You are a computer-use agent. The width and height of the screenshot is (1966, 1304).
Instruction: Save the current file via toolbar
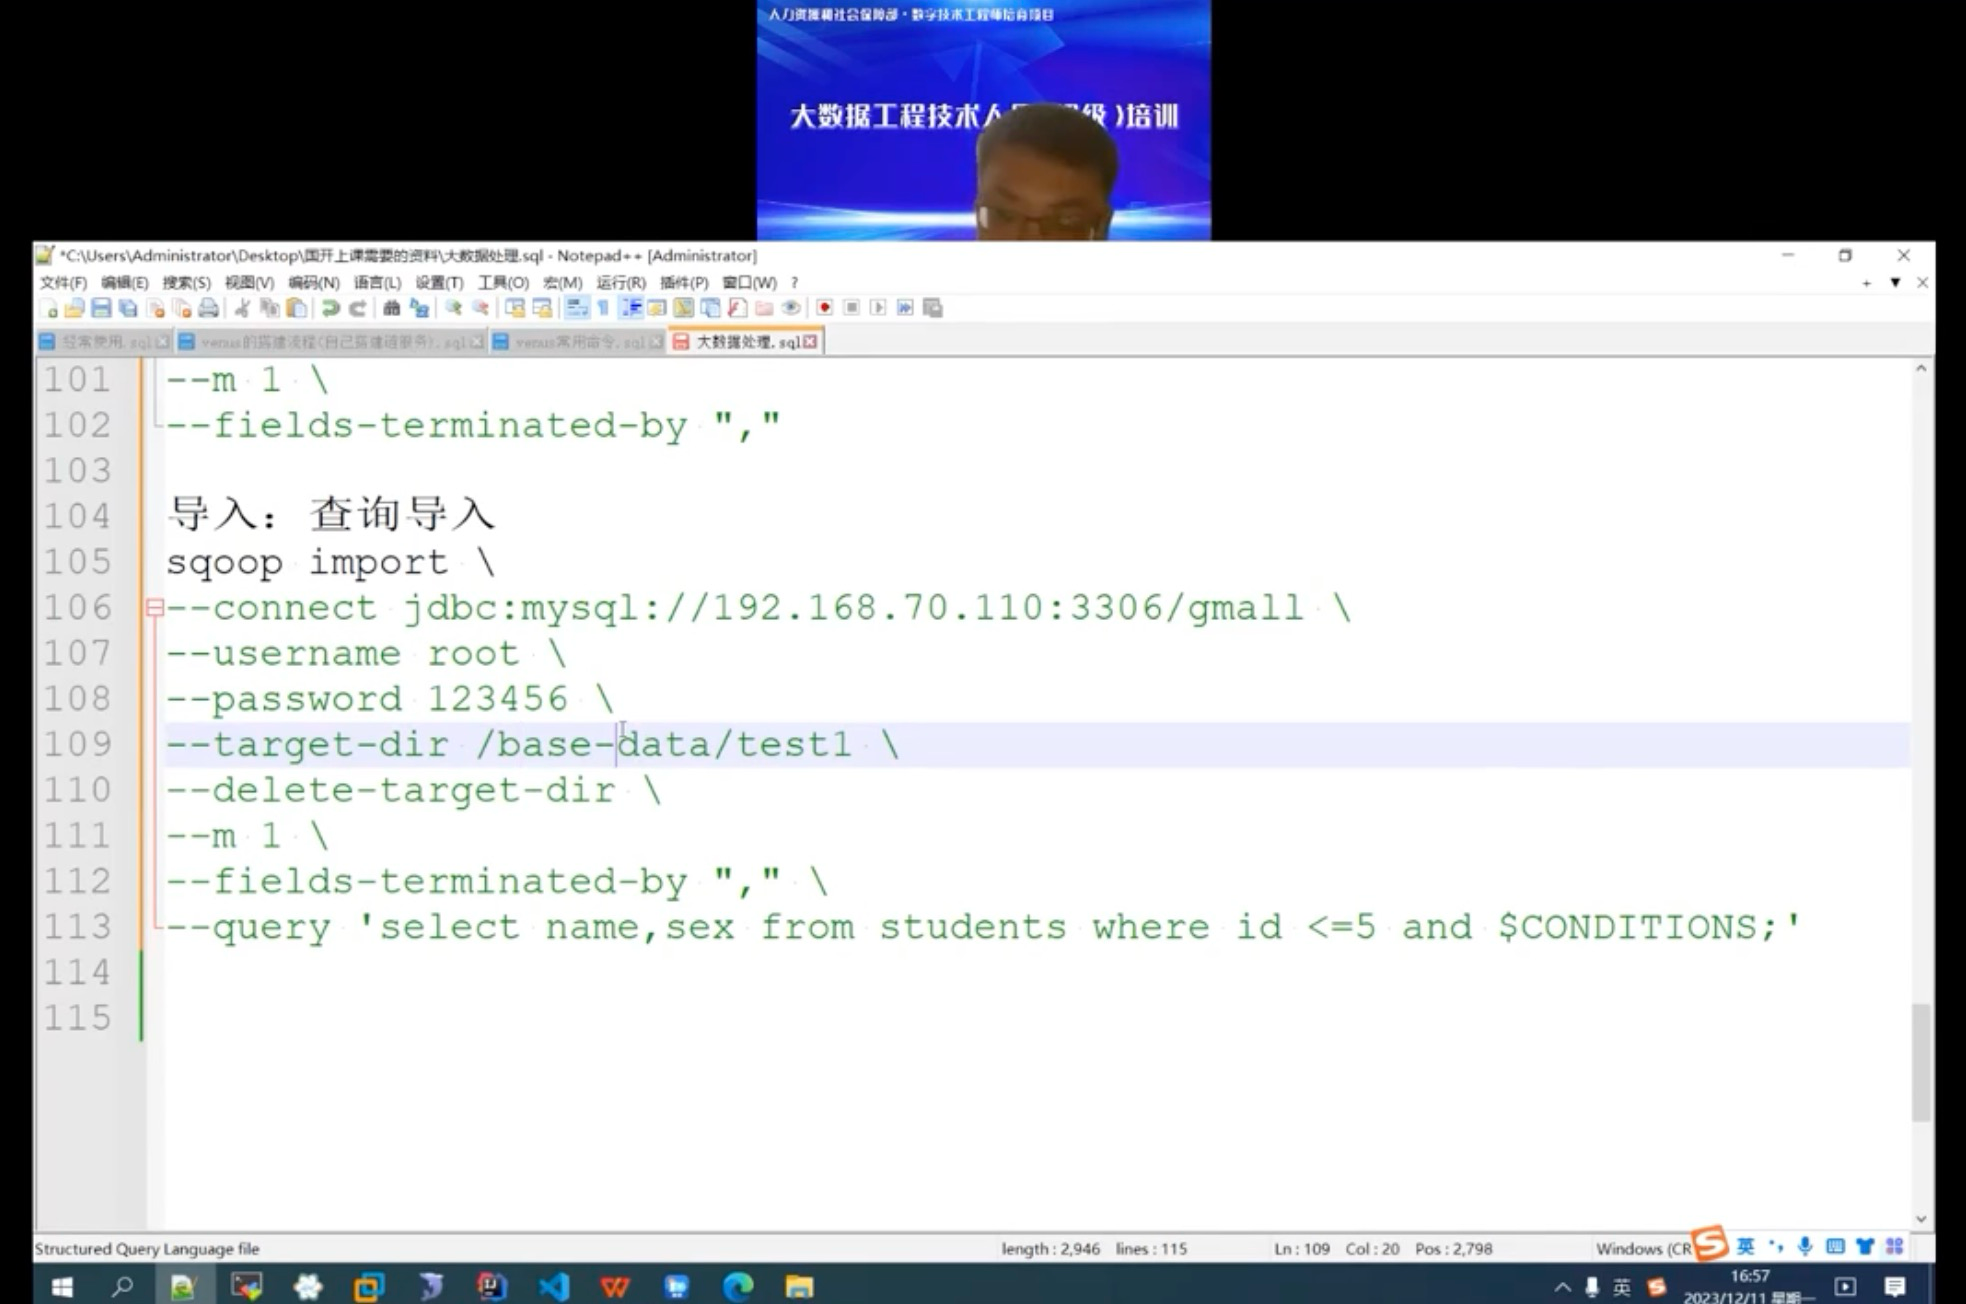click(101, 308)
